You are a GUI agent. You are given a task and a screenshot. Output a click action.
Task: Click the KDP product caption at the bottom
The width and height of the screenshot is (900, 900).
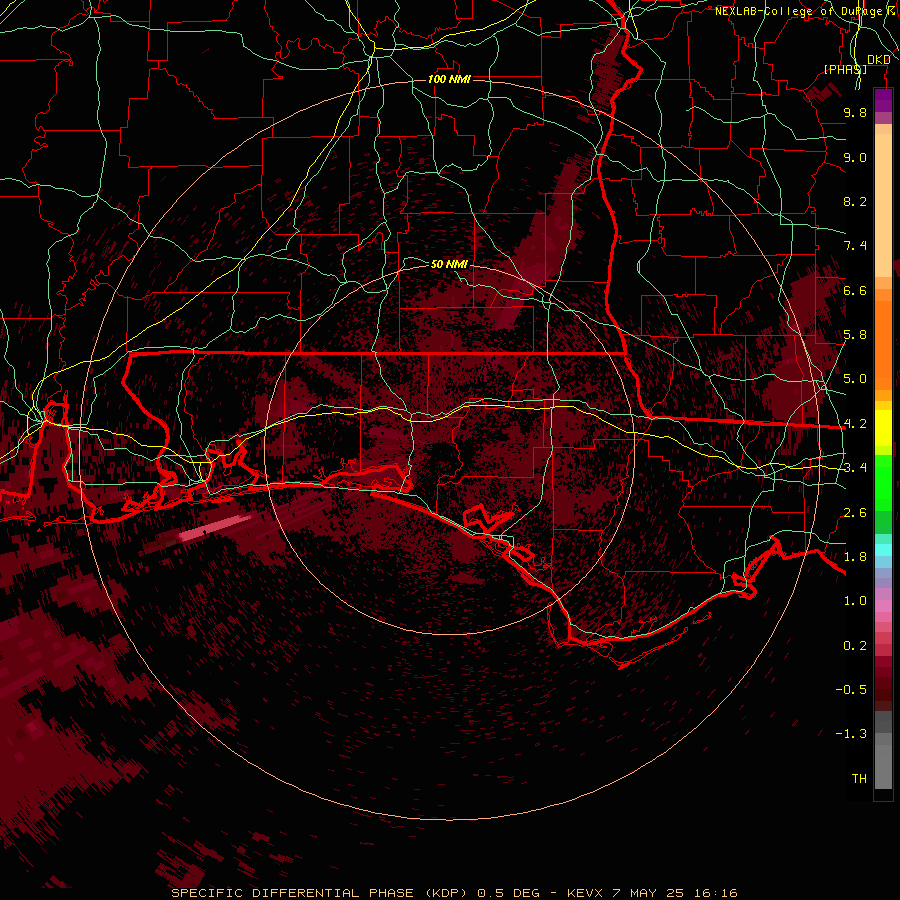tap(455, 893)
